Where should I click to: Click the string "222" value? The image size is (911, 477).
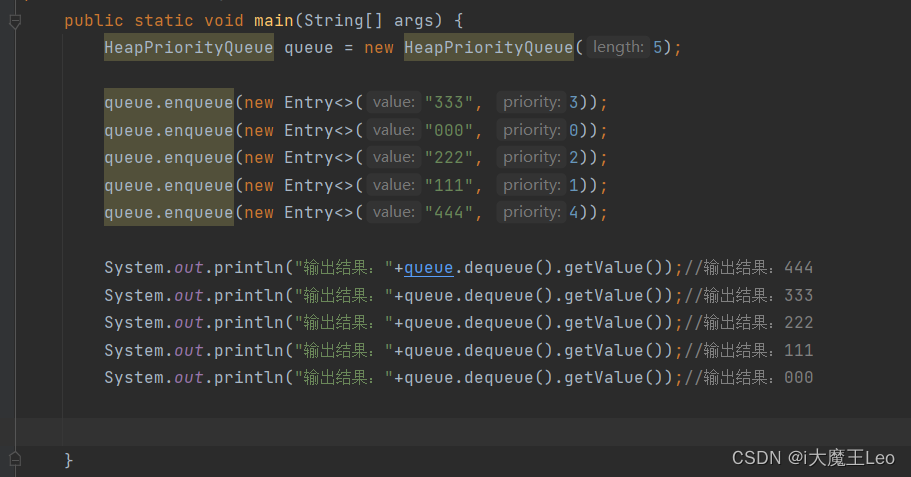(449, 157)
